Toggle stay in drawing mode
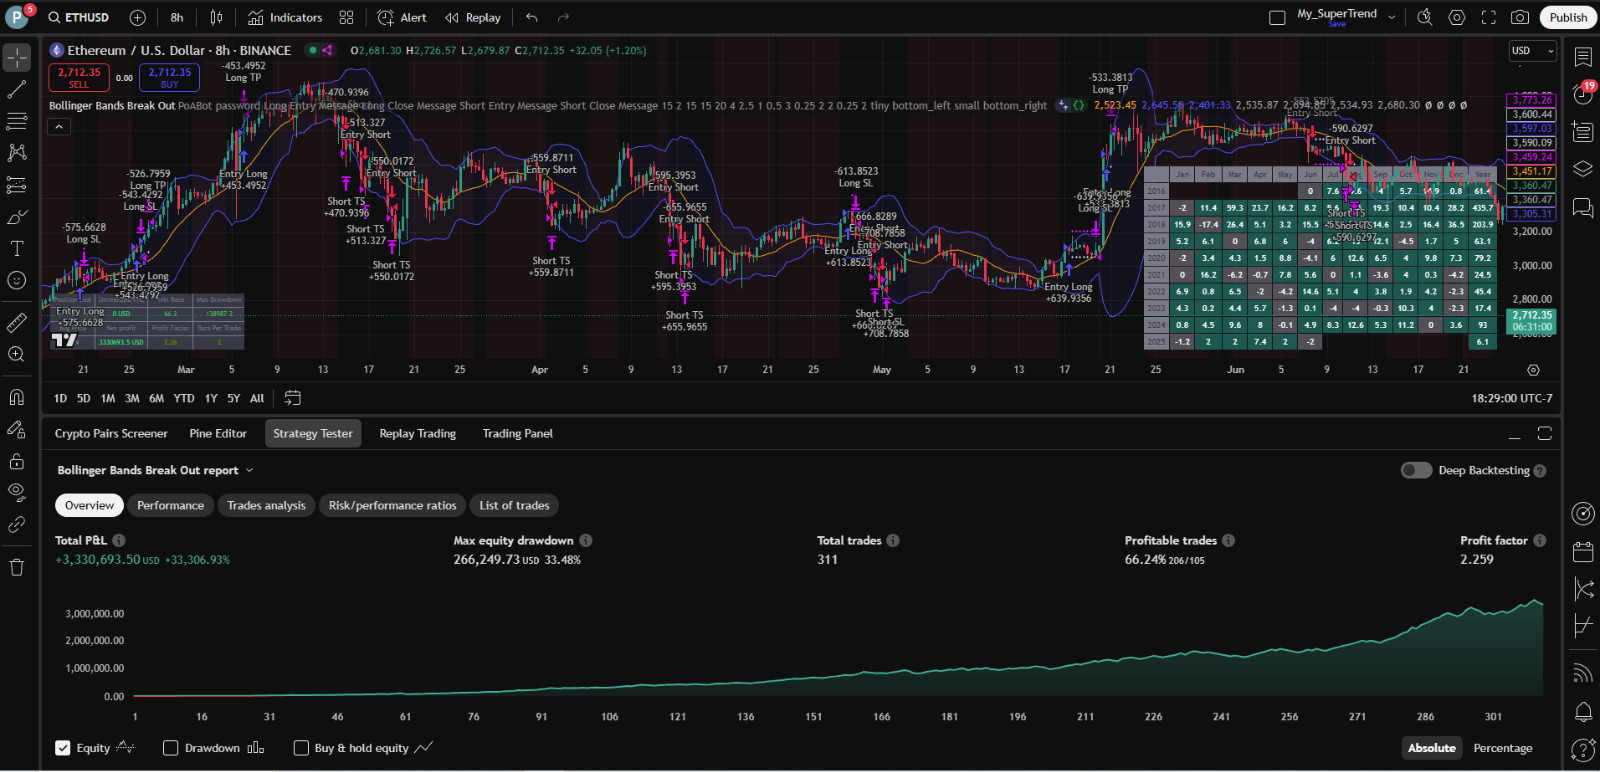The height and width of the screenshot is (772, 1600). [17, 429]
